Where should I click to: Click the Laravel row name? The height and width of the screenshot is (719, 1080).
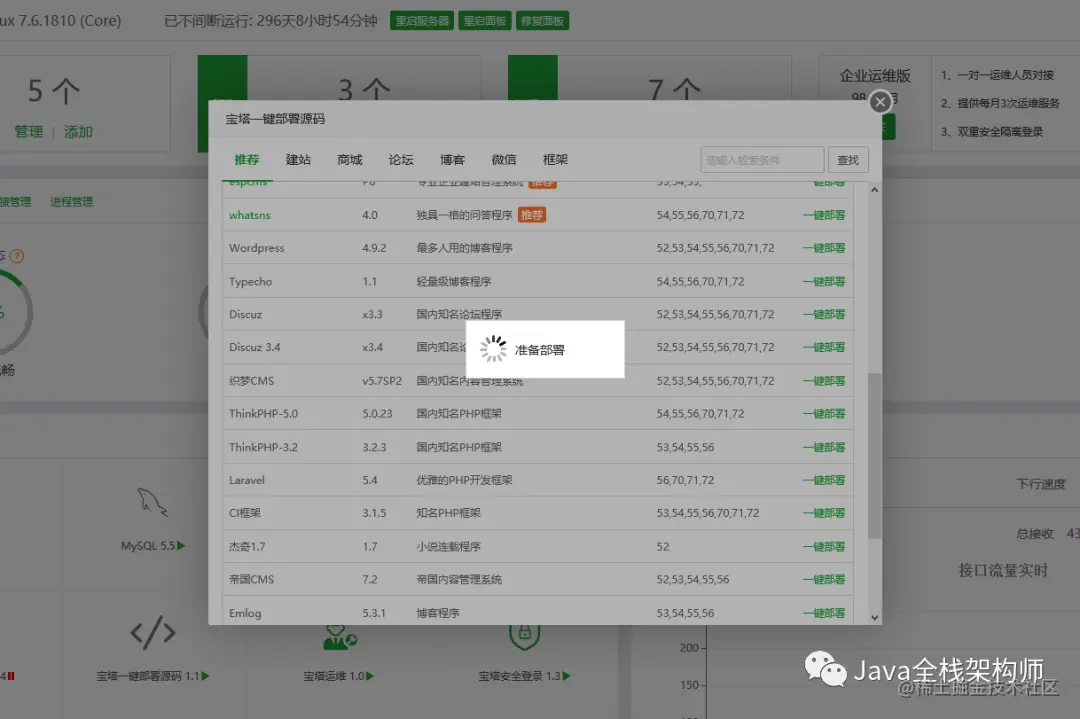247,480
